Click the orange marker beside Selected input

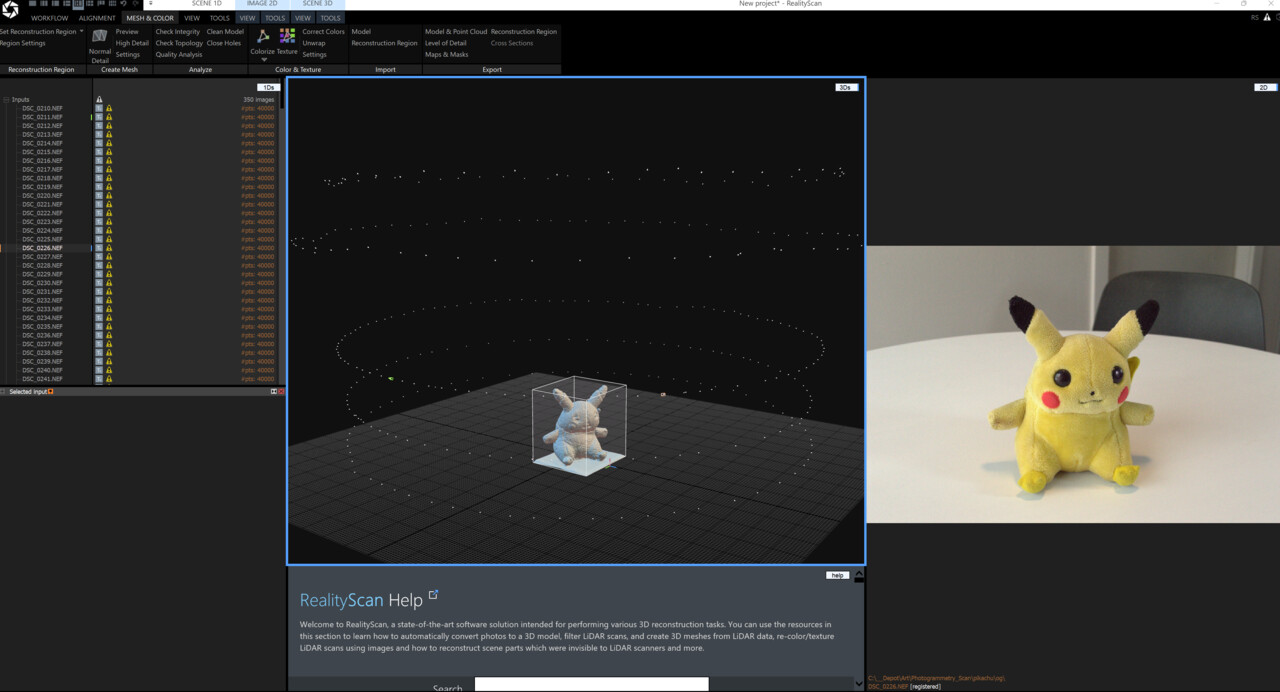pos(51,392)
